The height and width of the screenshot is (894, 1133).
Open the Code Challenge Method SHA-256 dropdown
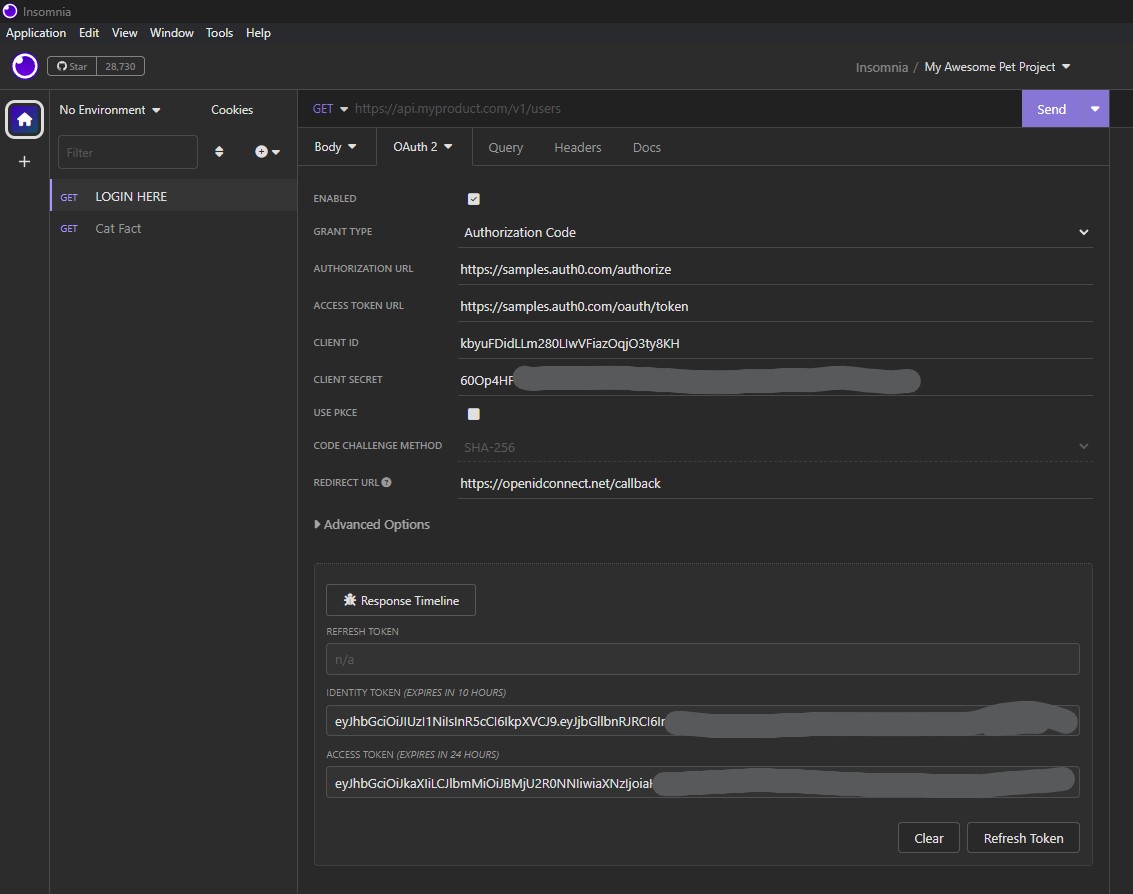[x=775, y=447]
